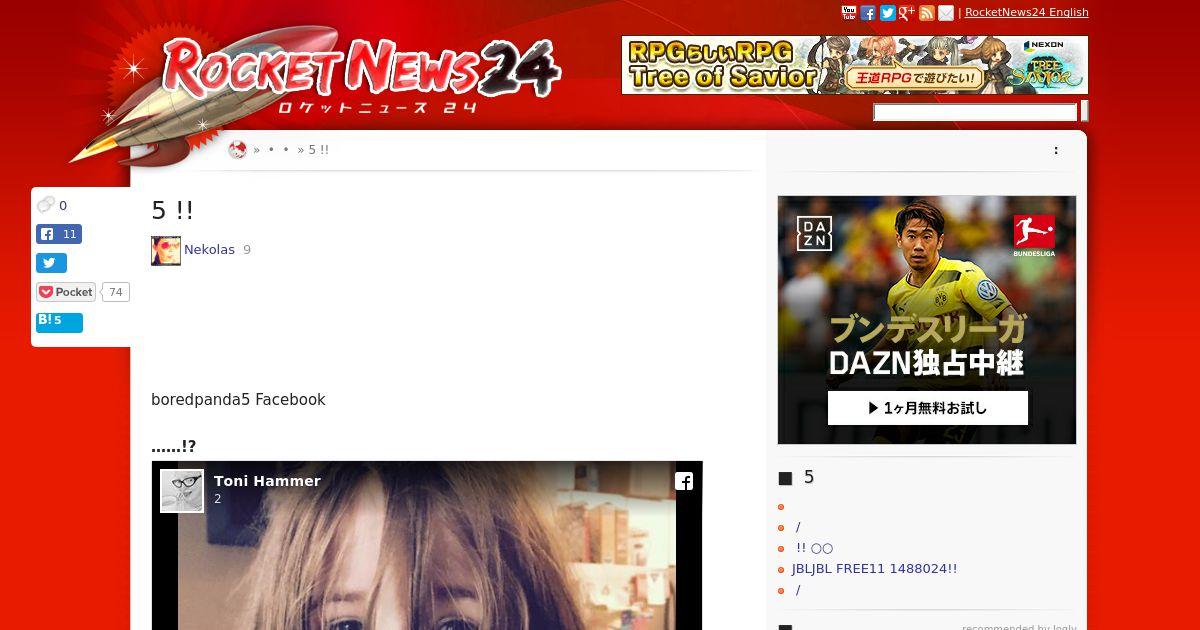Viewport: 1200px width, 630px height.
Task: Open author link Nekolas
Action: click(x=209, y=250)
